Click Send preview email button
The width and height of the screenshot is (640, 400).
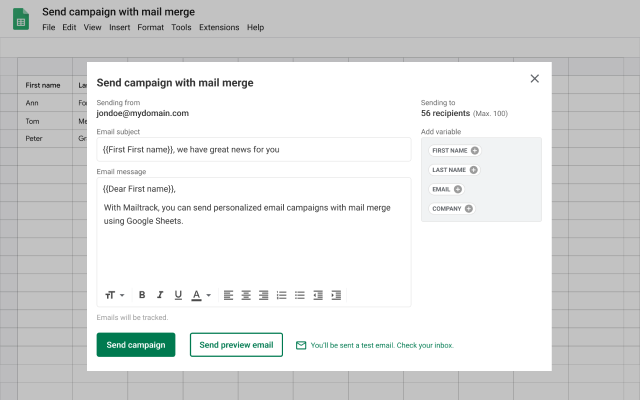point(236,345)
